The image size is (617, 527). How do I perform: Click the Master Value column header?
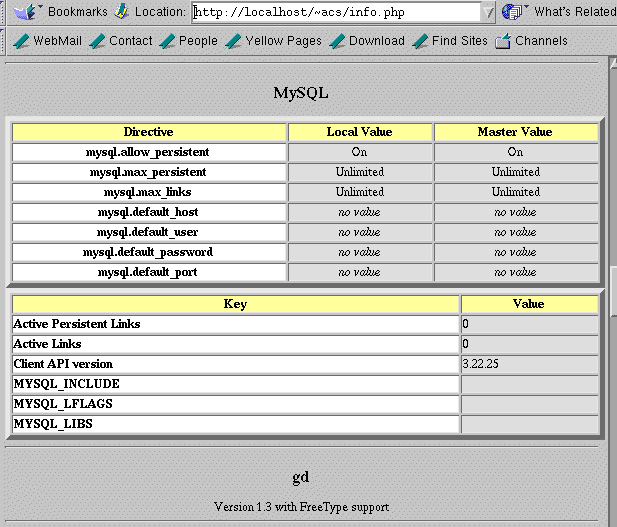pos(515,132)
